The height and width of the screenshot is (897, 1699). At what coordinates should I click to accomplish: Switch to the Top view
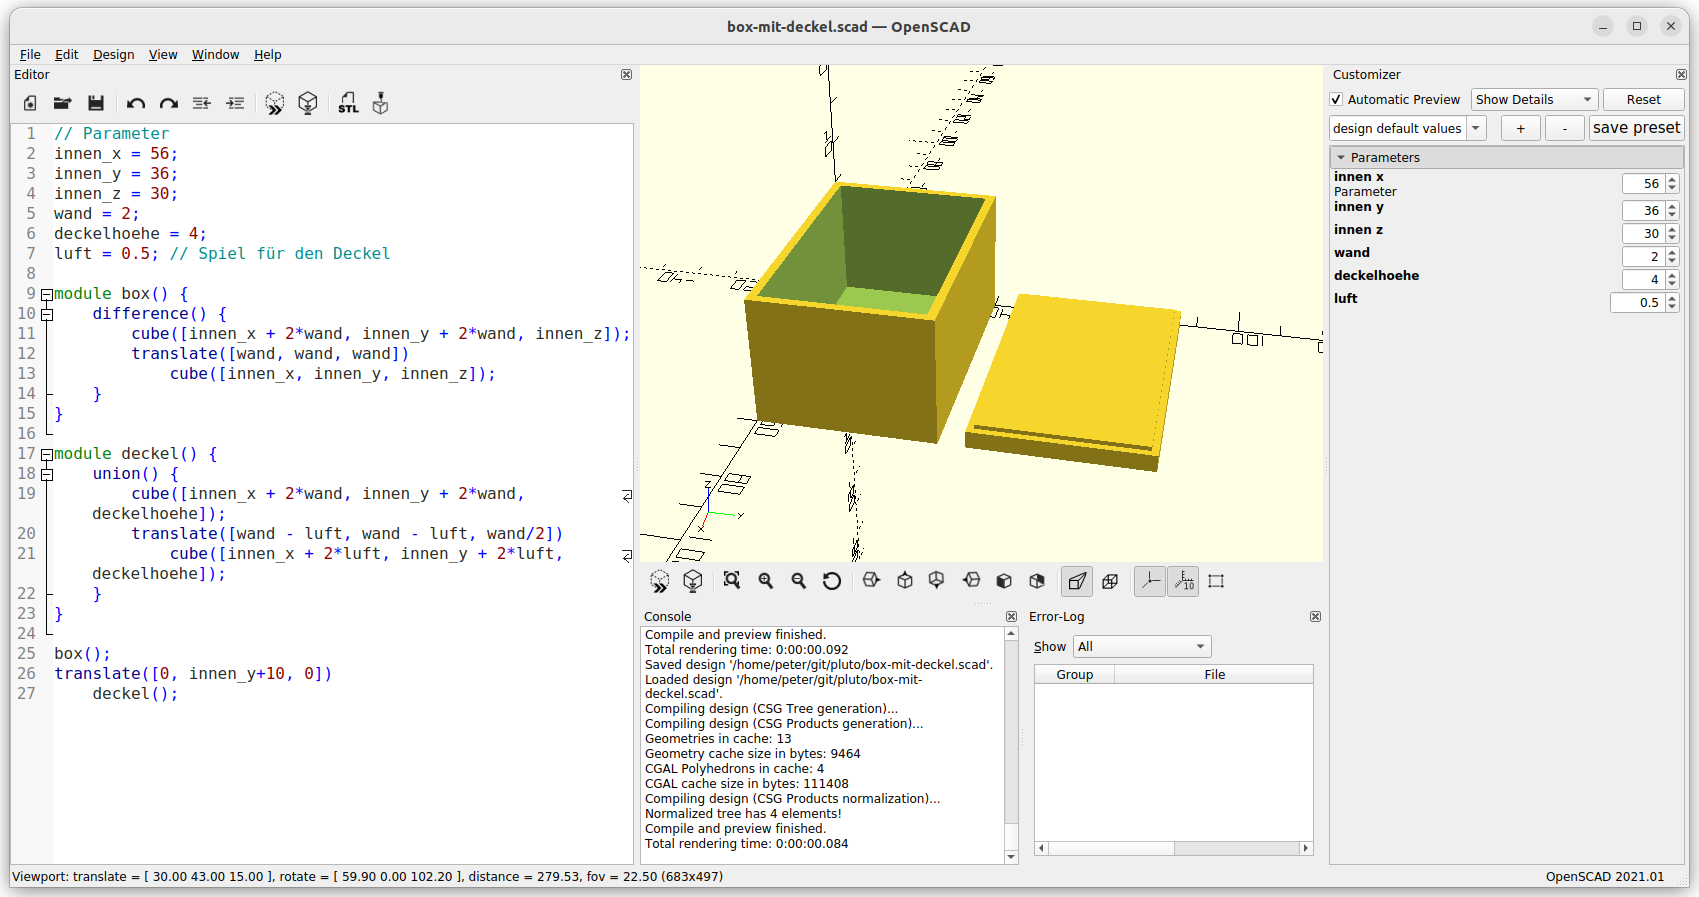905,581
